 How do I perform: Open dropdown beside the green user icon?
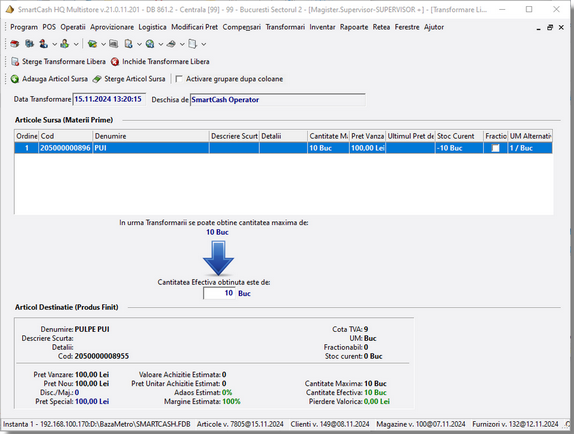click(x=76, y=44)
